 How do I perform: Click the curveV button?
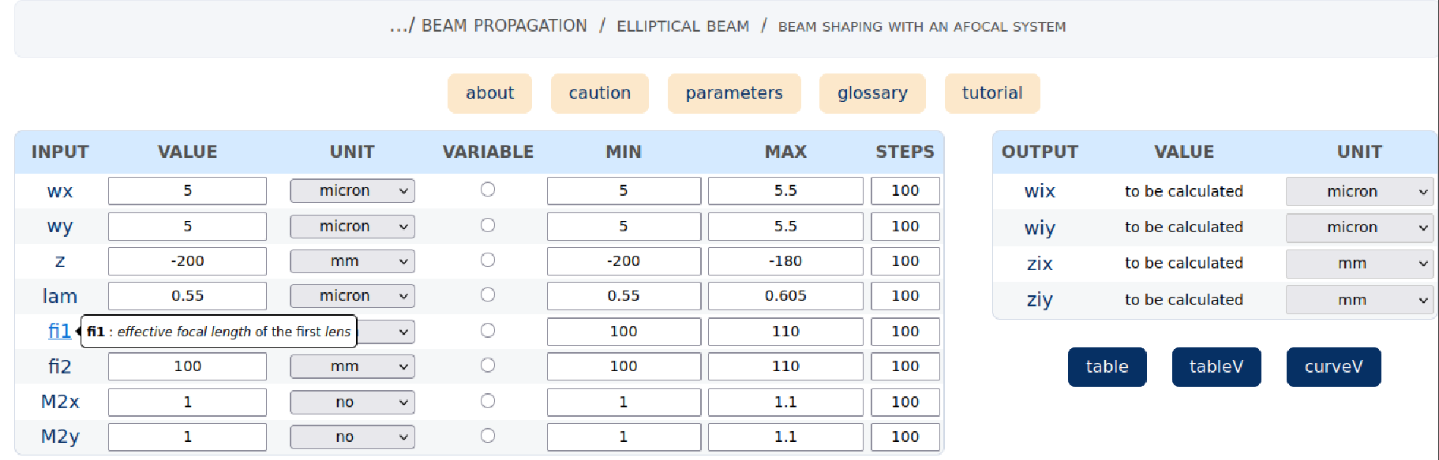[x=1334, y=367]
